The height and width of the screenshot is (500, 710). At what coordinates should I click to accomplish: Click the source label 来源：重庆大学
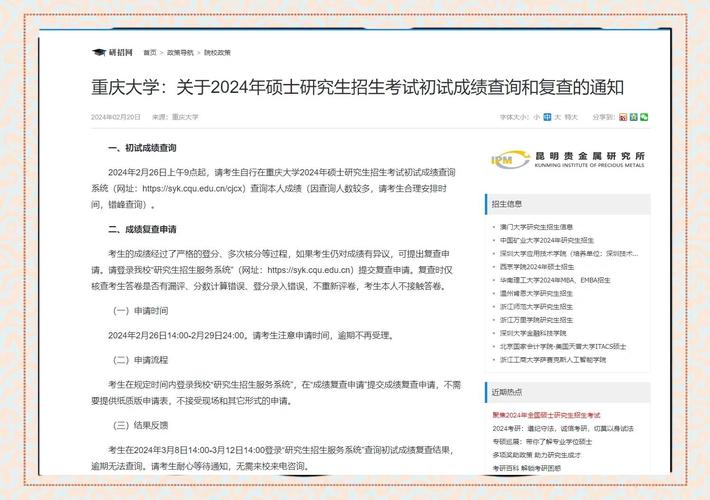[x=175, y=117]
